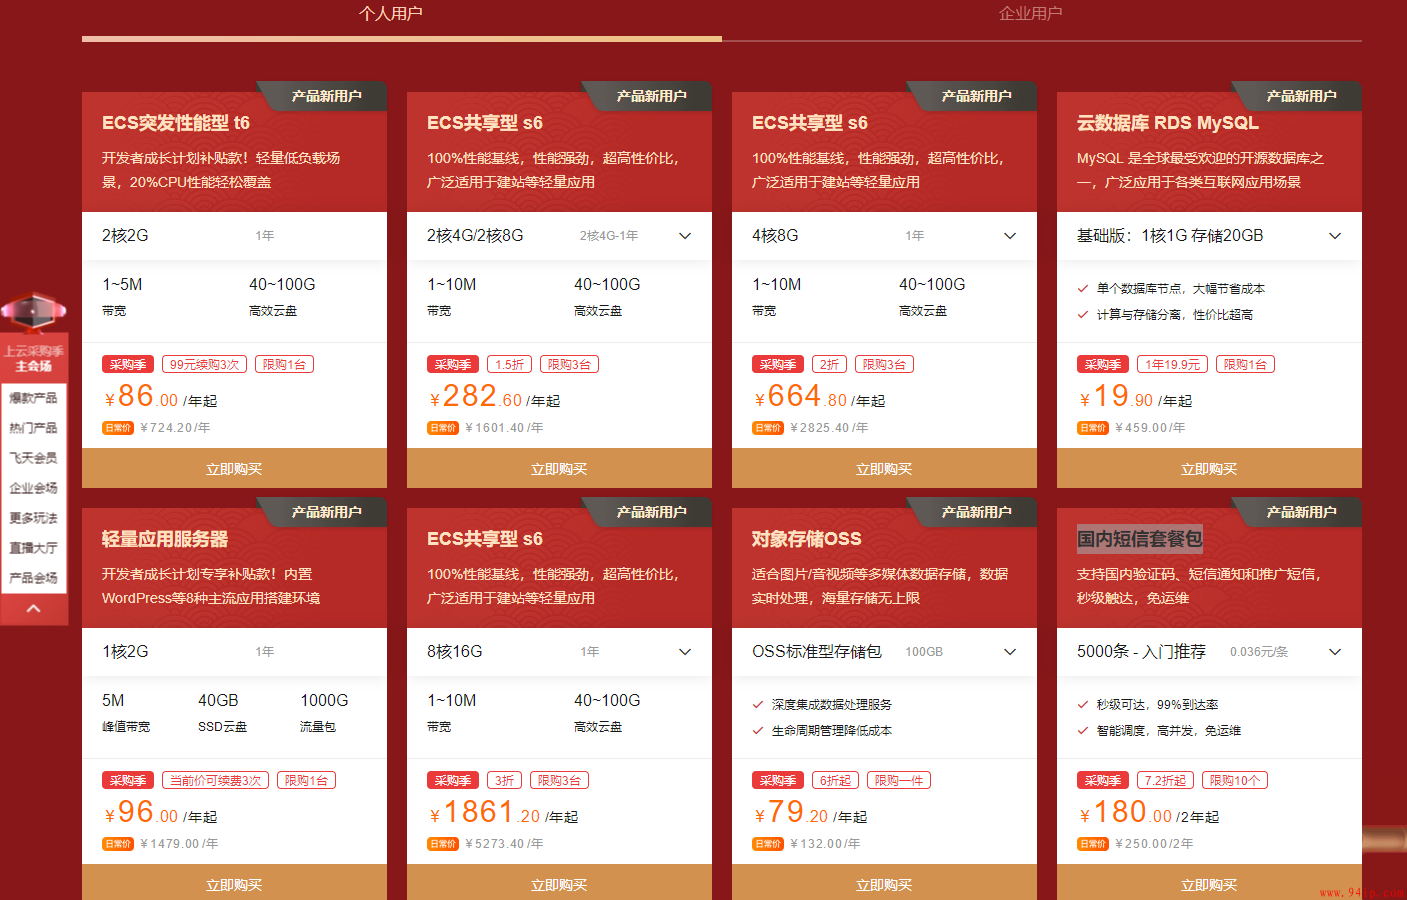This screenshot has height=900, width=1407.
Task: Click the 上云采购季 mascot icon in sidebar
Action: pyautogui.click(x=33, y=312)
